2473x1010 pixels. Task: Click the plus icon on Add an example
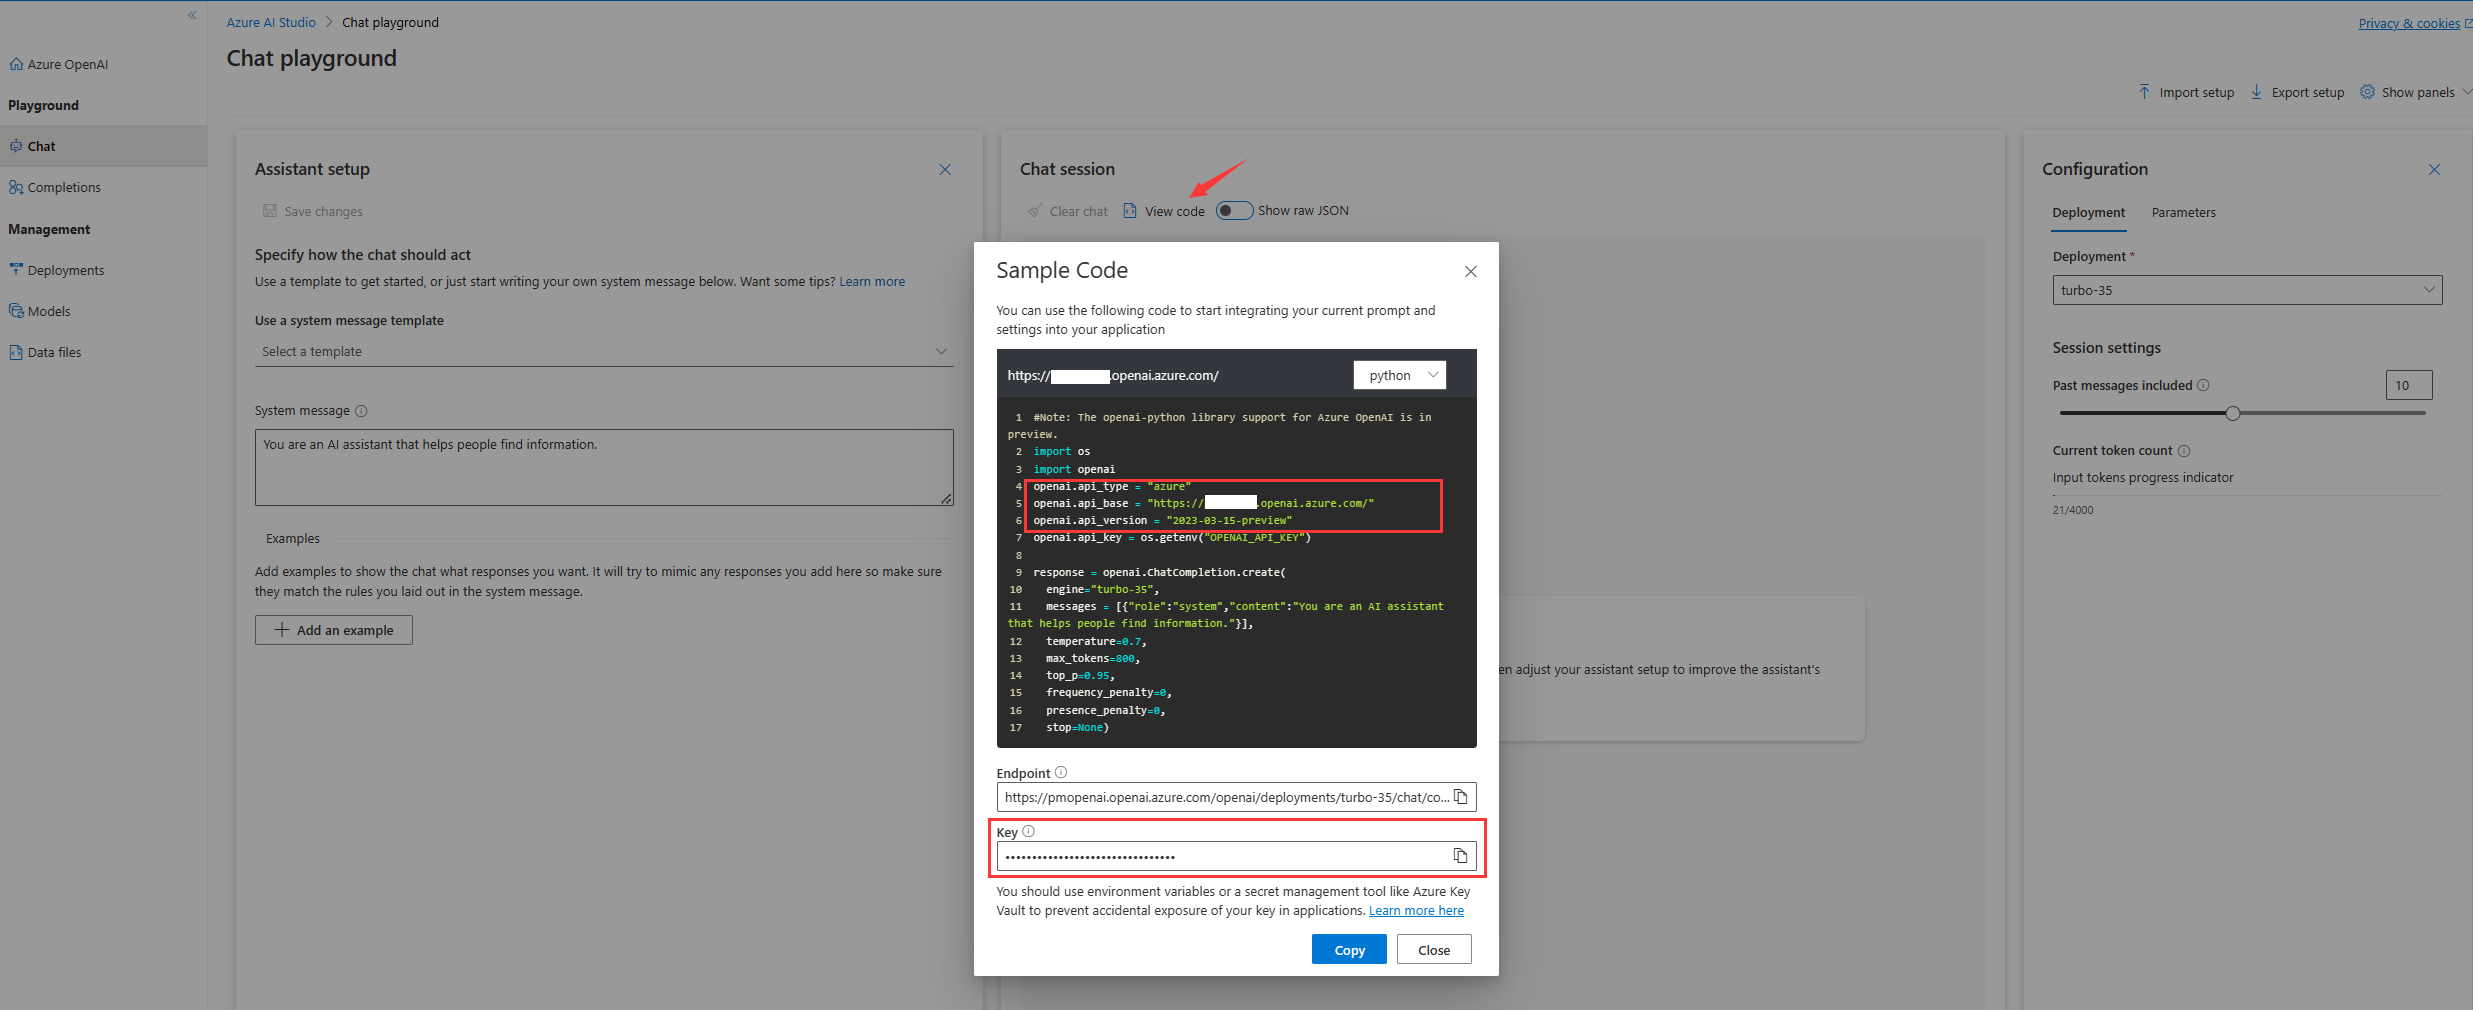[282, 630]
